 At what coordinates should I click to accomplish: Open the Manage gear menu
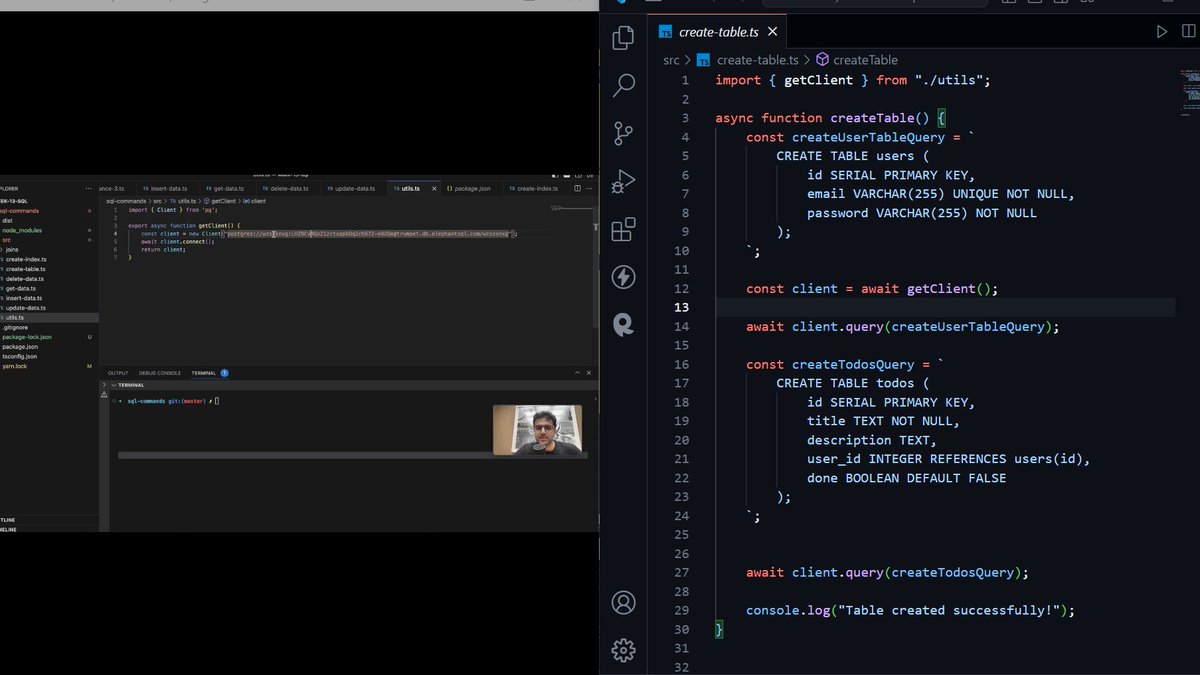[624, 650]
